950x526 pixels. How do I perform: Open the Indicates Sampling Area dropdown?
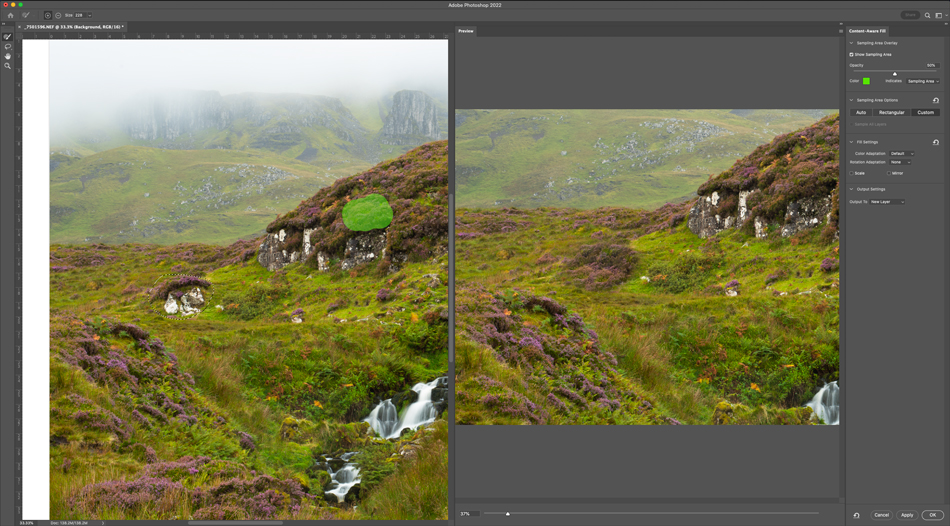click(x=922, y=81)
